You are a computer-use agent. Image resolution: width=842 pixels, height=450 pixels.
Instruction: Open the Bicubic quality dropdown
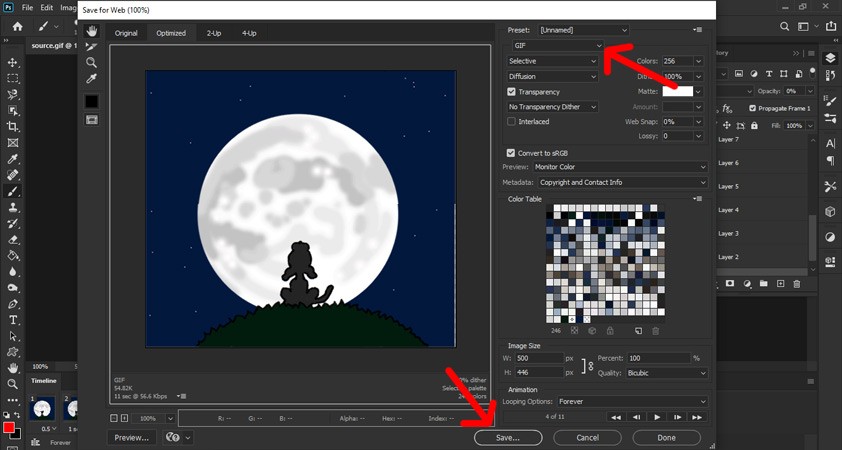666,373
